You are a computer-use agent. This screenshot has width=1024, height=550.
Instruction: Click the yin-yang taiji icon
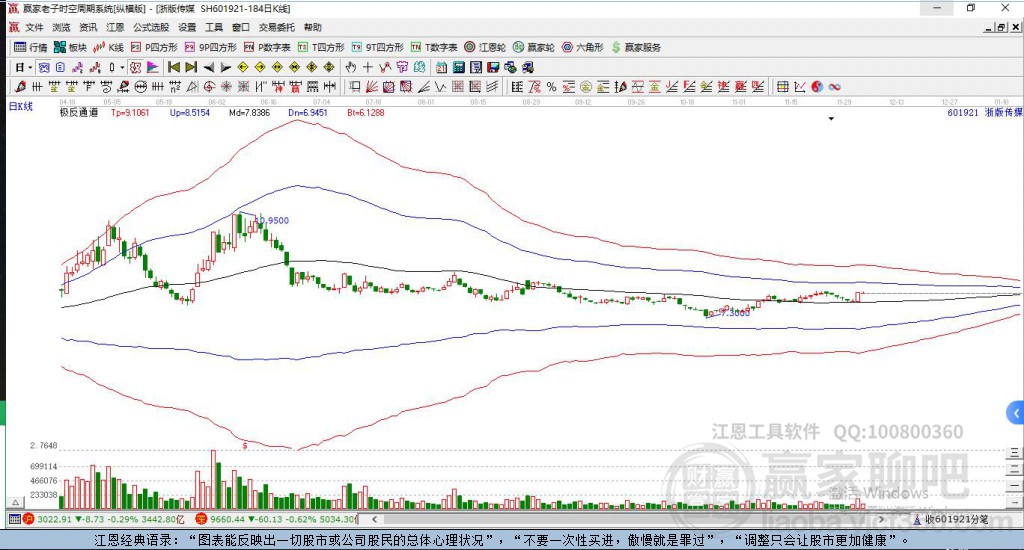point(818,87)
